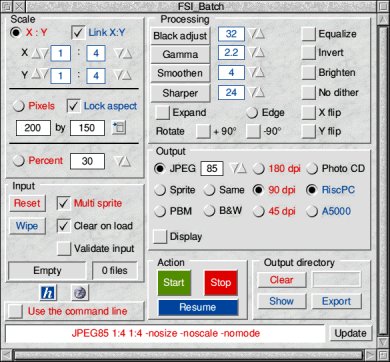Screen dimensions: 390x362
Task: Select the X : Y scale radio button
Action: [x=16, y=32]
